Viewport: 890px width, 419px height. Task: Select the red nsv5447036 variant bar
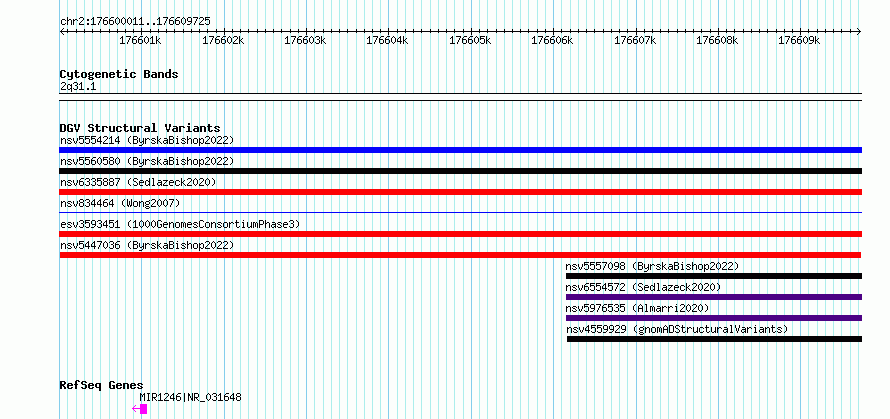pos(460,255)
